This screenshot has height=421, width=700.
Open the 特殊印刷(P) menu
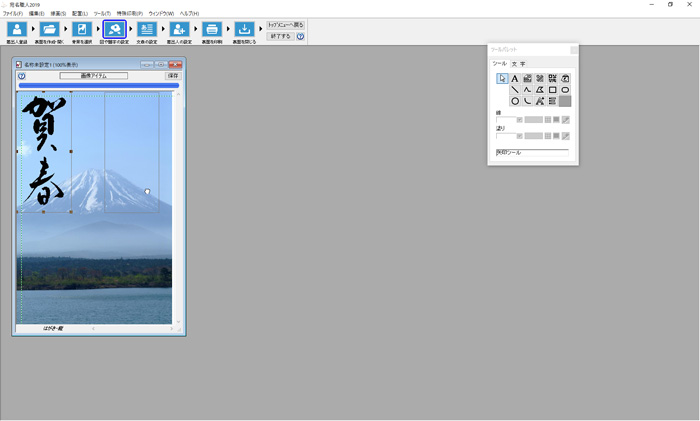coord(130,14)
